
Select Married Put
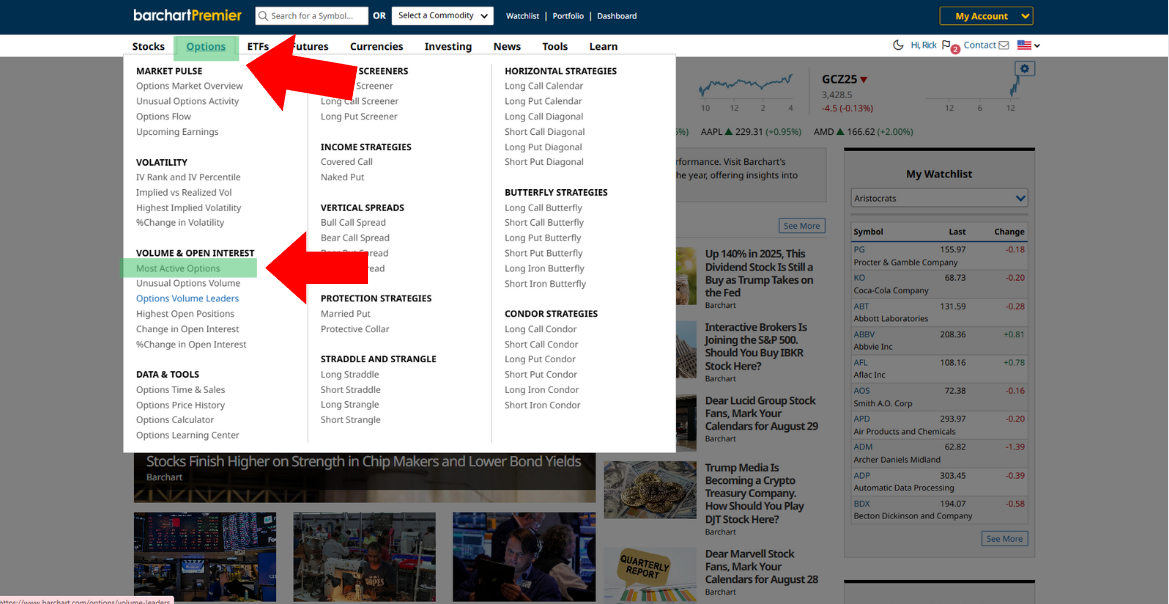[345, 314]
